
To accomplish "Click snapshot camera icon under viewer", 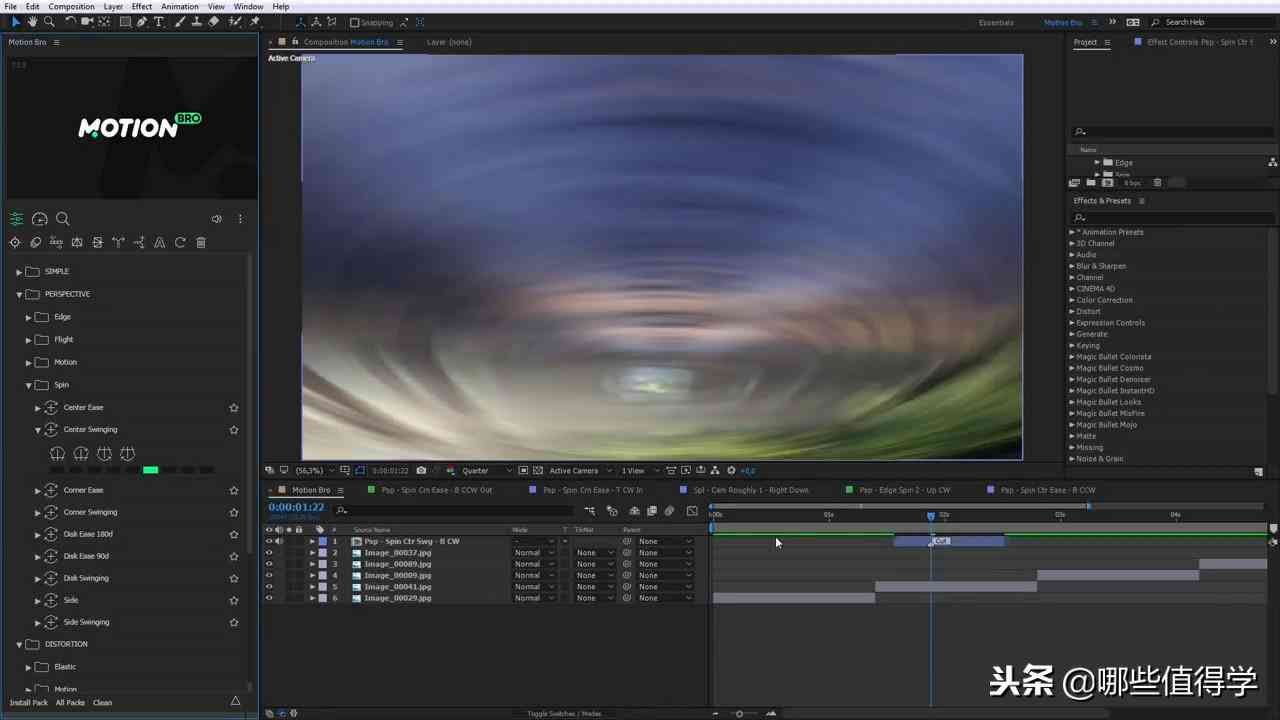I will (421, 470).
